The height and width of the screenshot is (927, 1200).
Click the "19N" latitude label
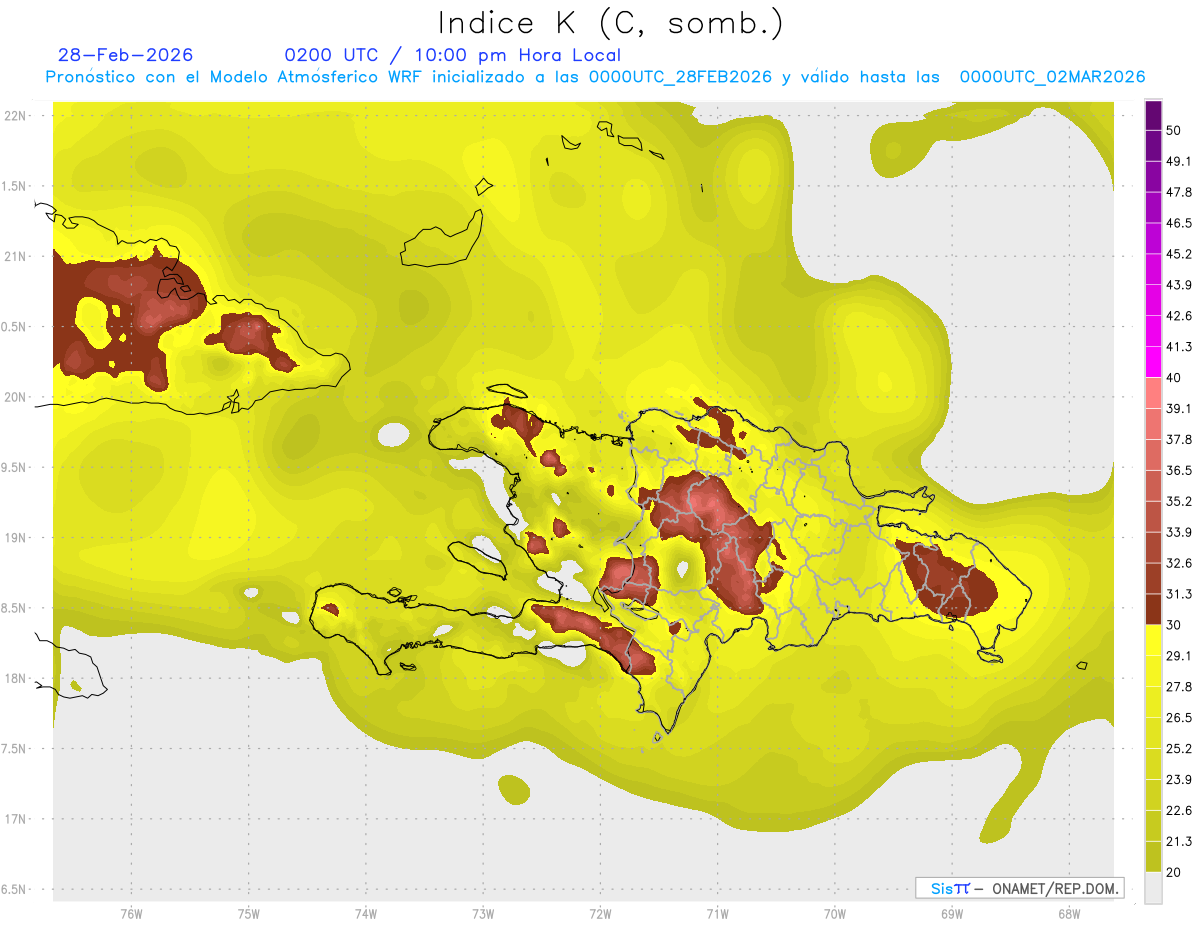(17, 538)
